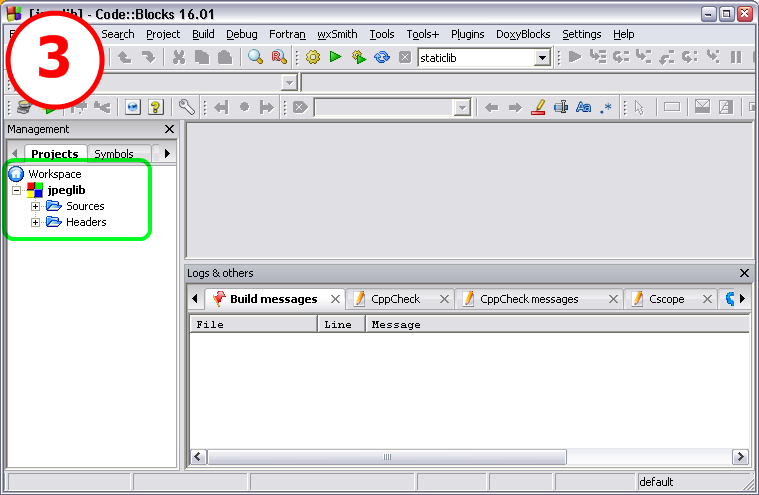Click the scroll right arrow in Build messages

coord(740,457)
